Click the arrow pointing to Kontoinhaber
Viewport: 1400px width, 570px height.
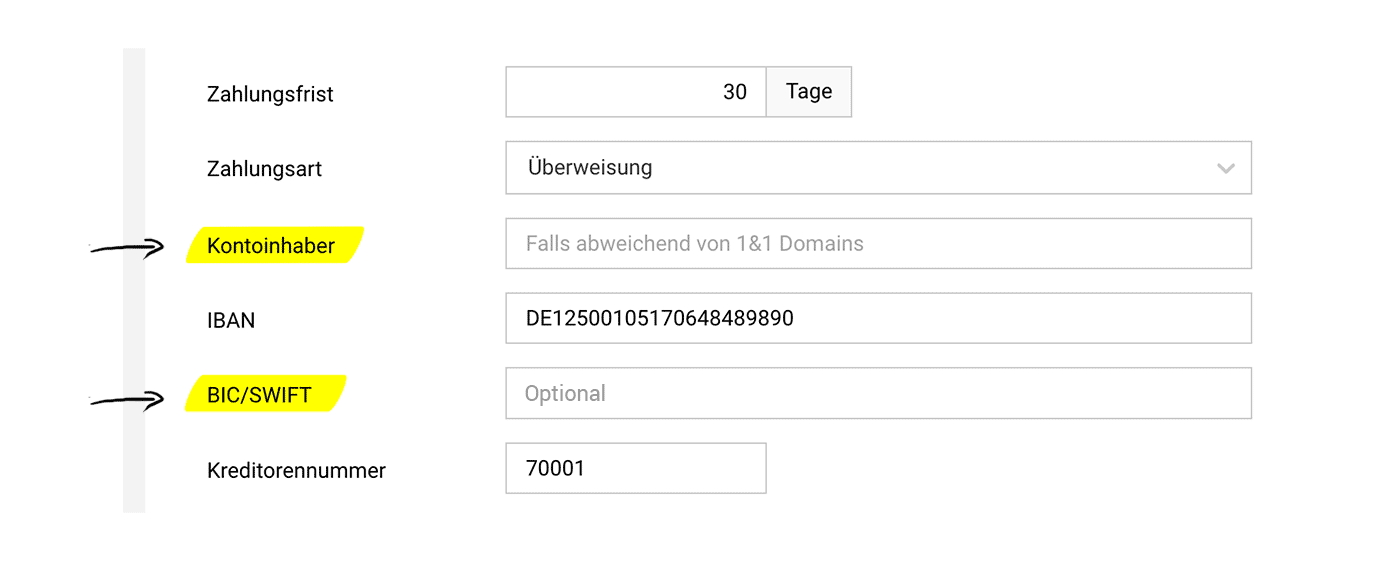[x=127, y=248]
